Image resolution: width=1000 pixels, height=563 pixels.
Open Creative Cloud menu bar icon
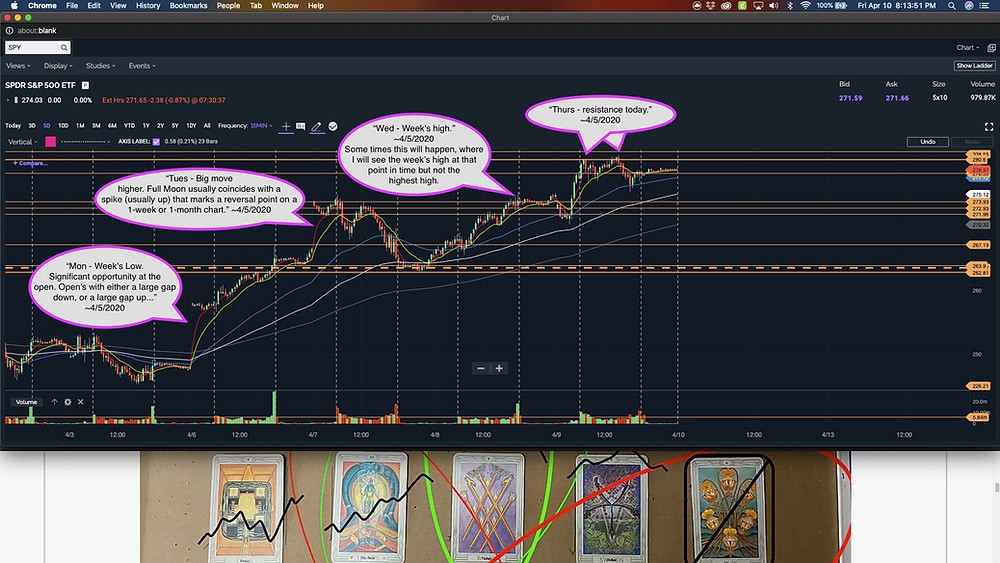coord(726,5)
